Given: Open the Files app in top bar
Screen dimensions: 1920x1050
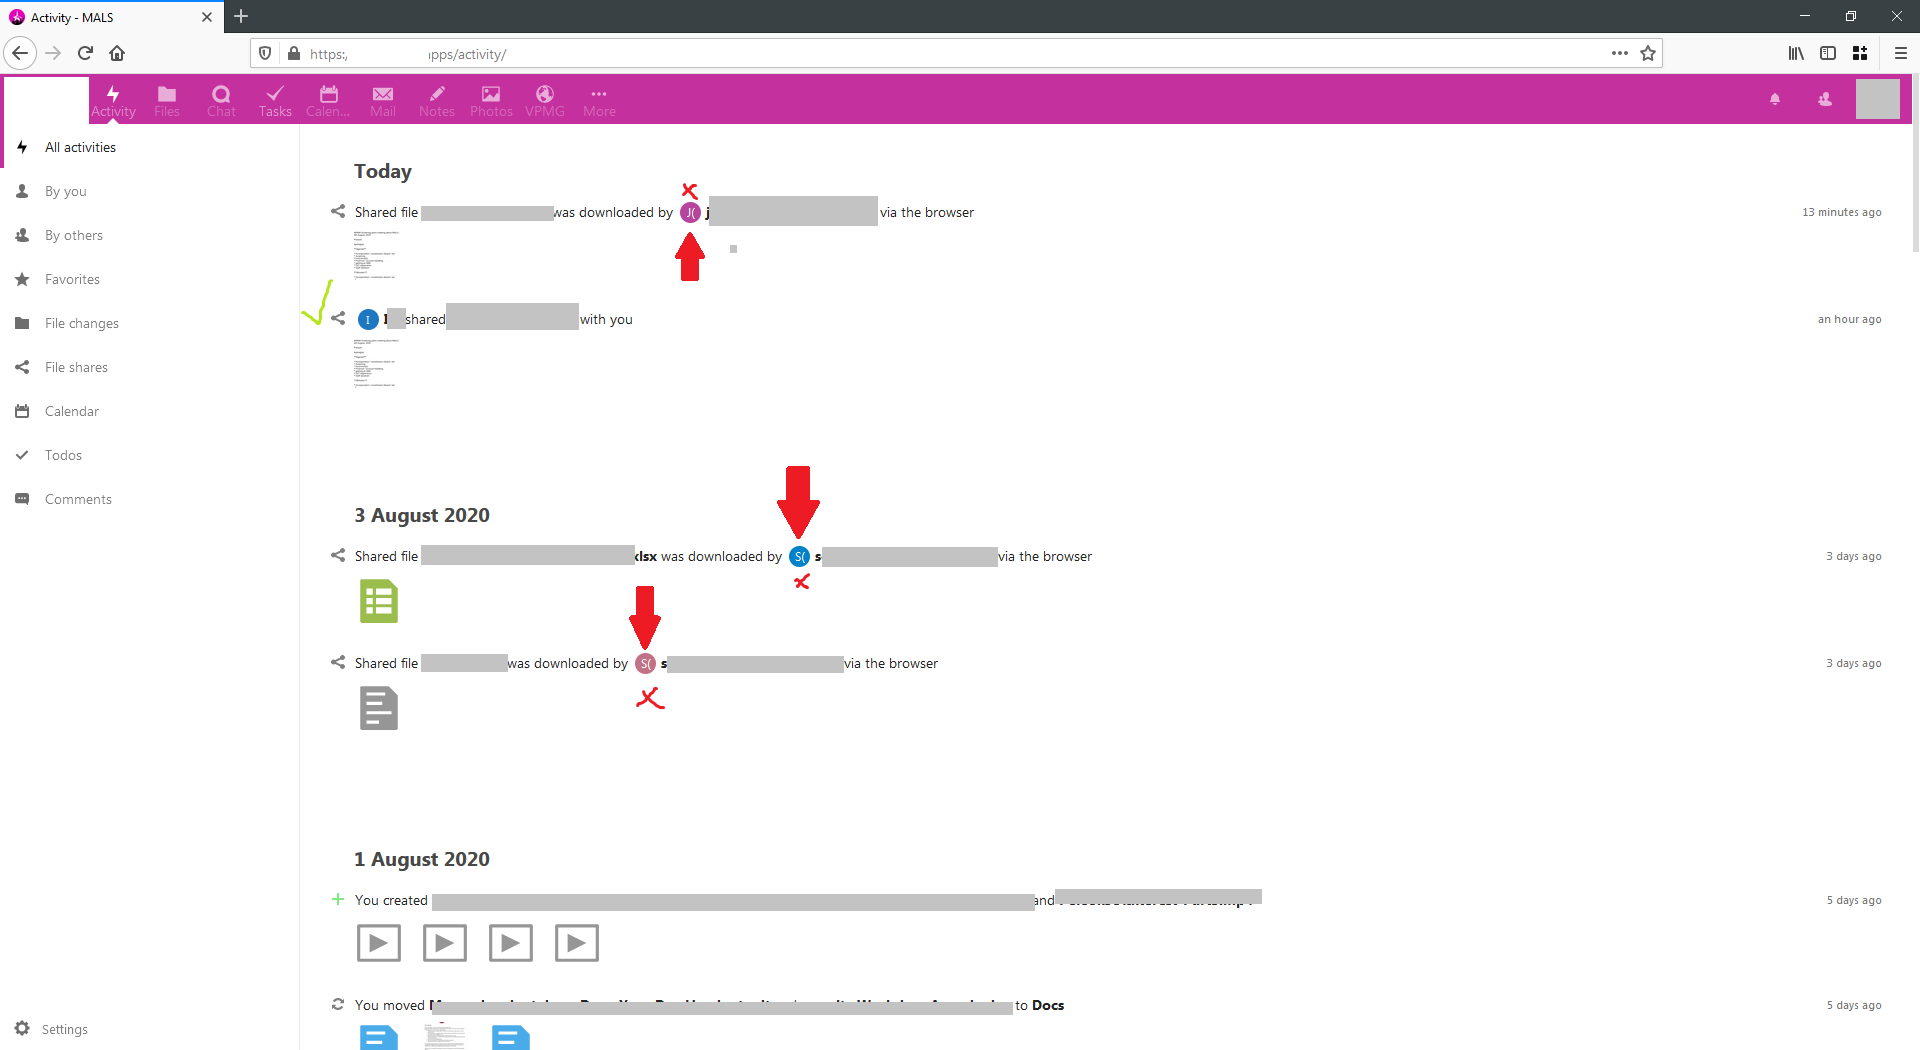Looking at the screenshot, I should (x=167, y=101).
